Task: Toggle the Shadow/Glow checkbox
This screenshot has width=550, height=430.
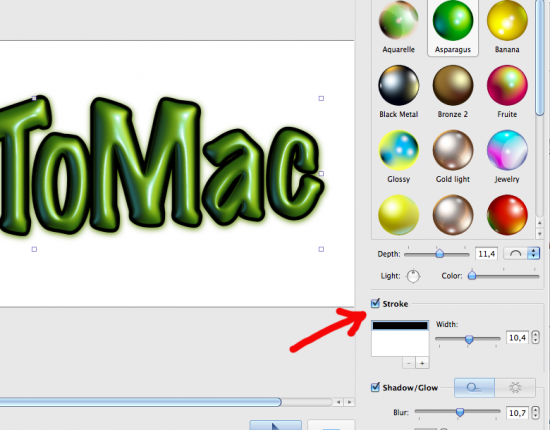Action: tap(375, 387)
